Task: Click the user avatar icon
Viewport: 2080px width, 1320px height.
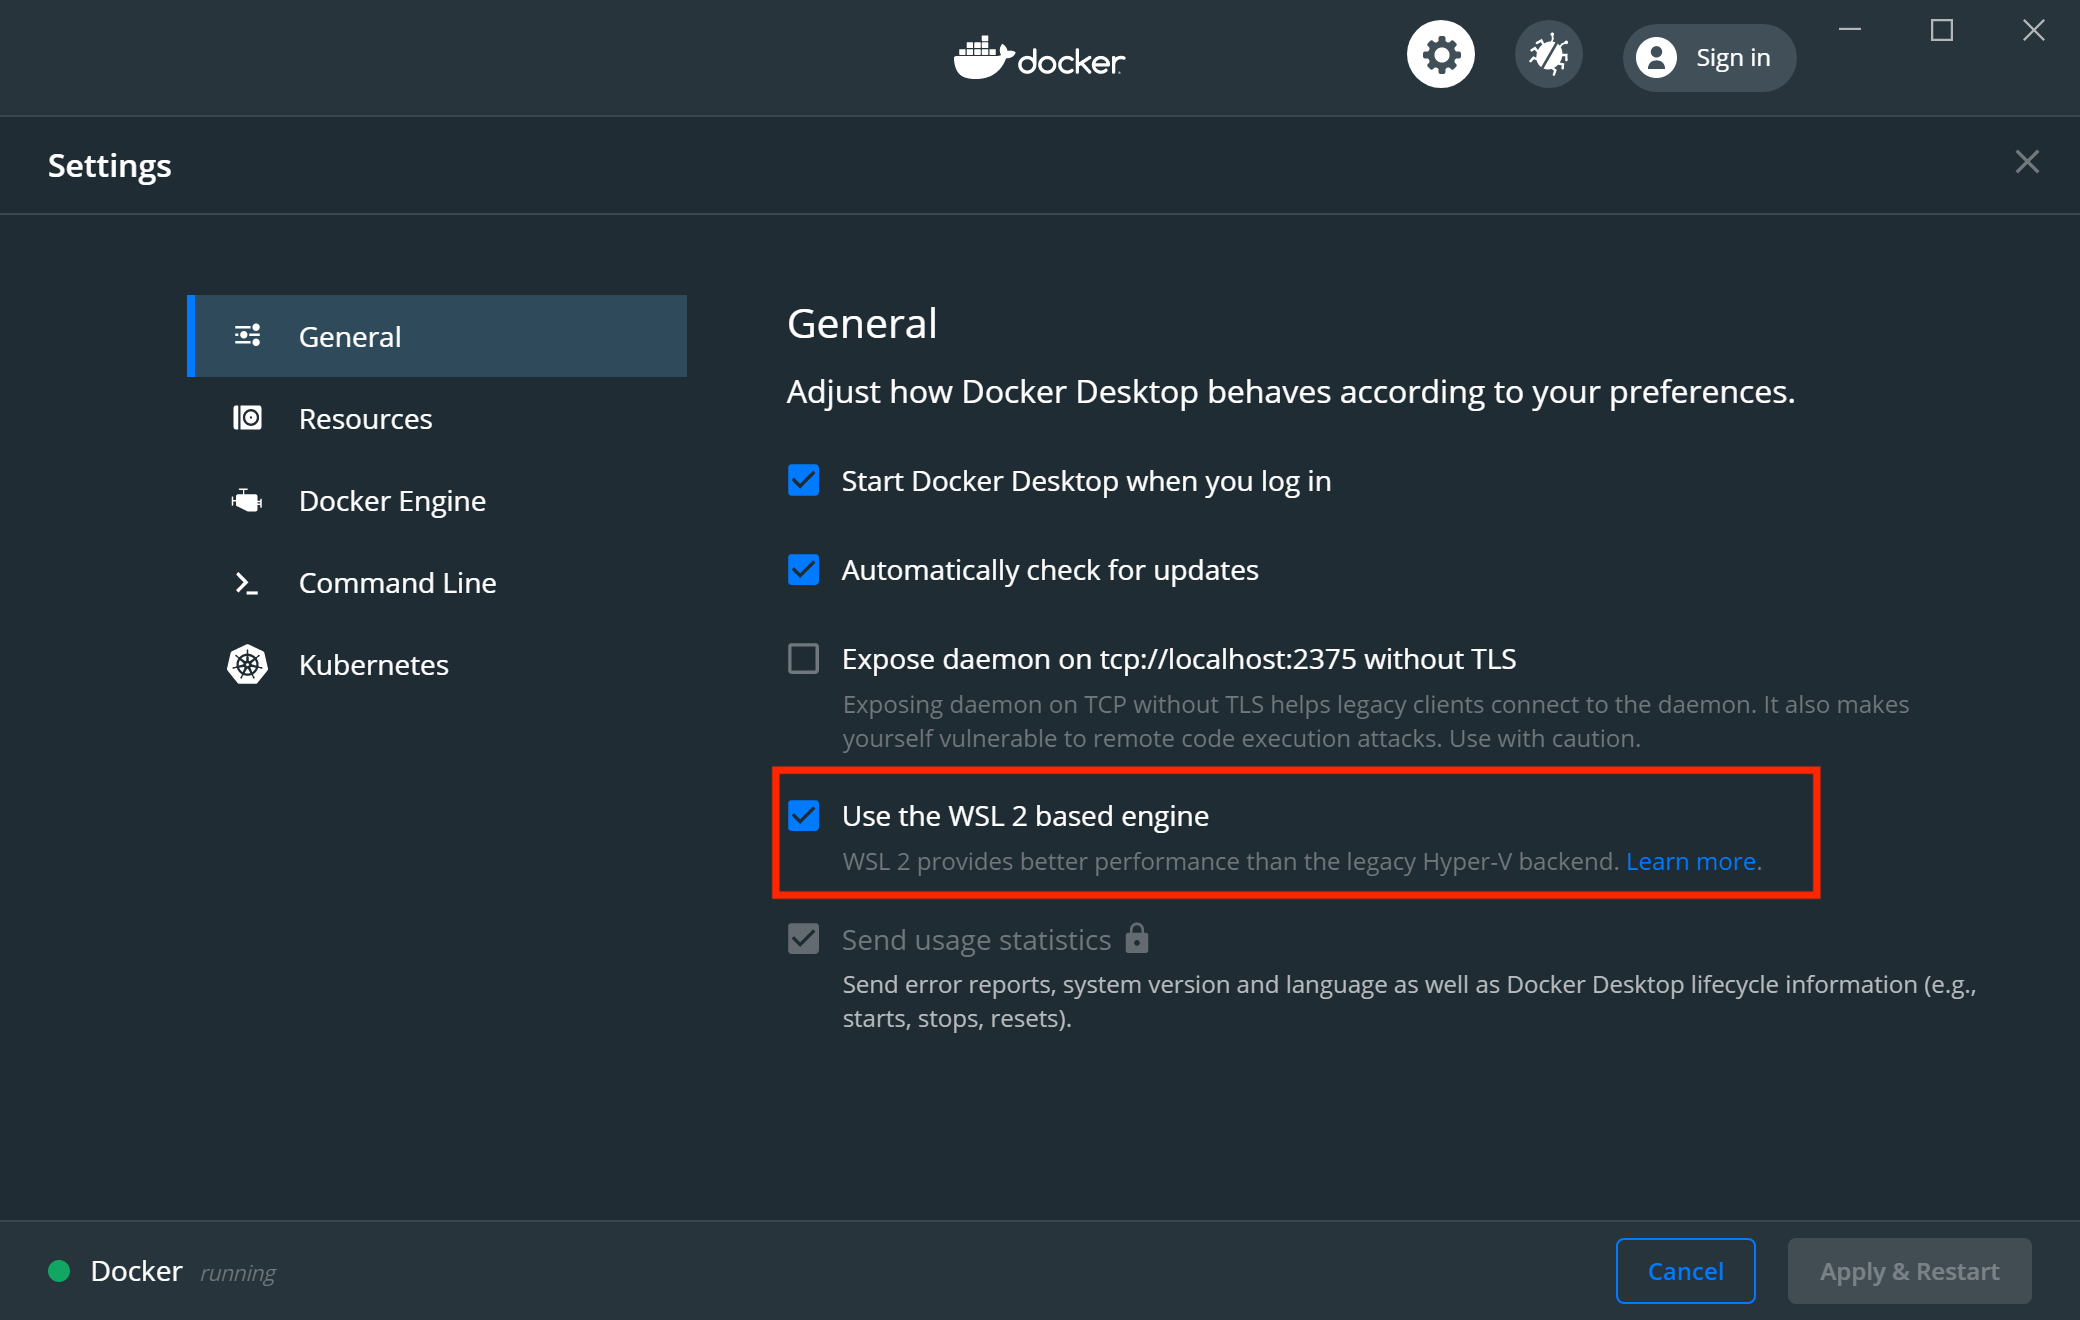Action: [x=1656, y=58]
